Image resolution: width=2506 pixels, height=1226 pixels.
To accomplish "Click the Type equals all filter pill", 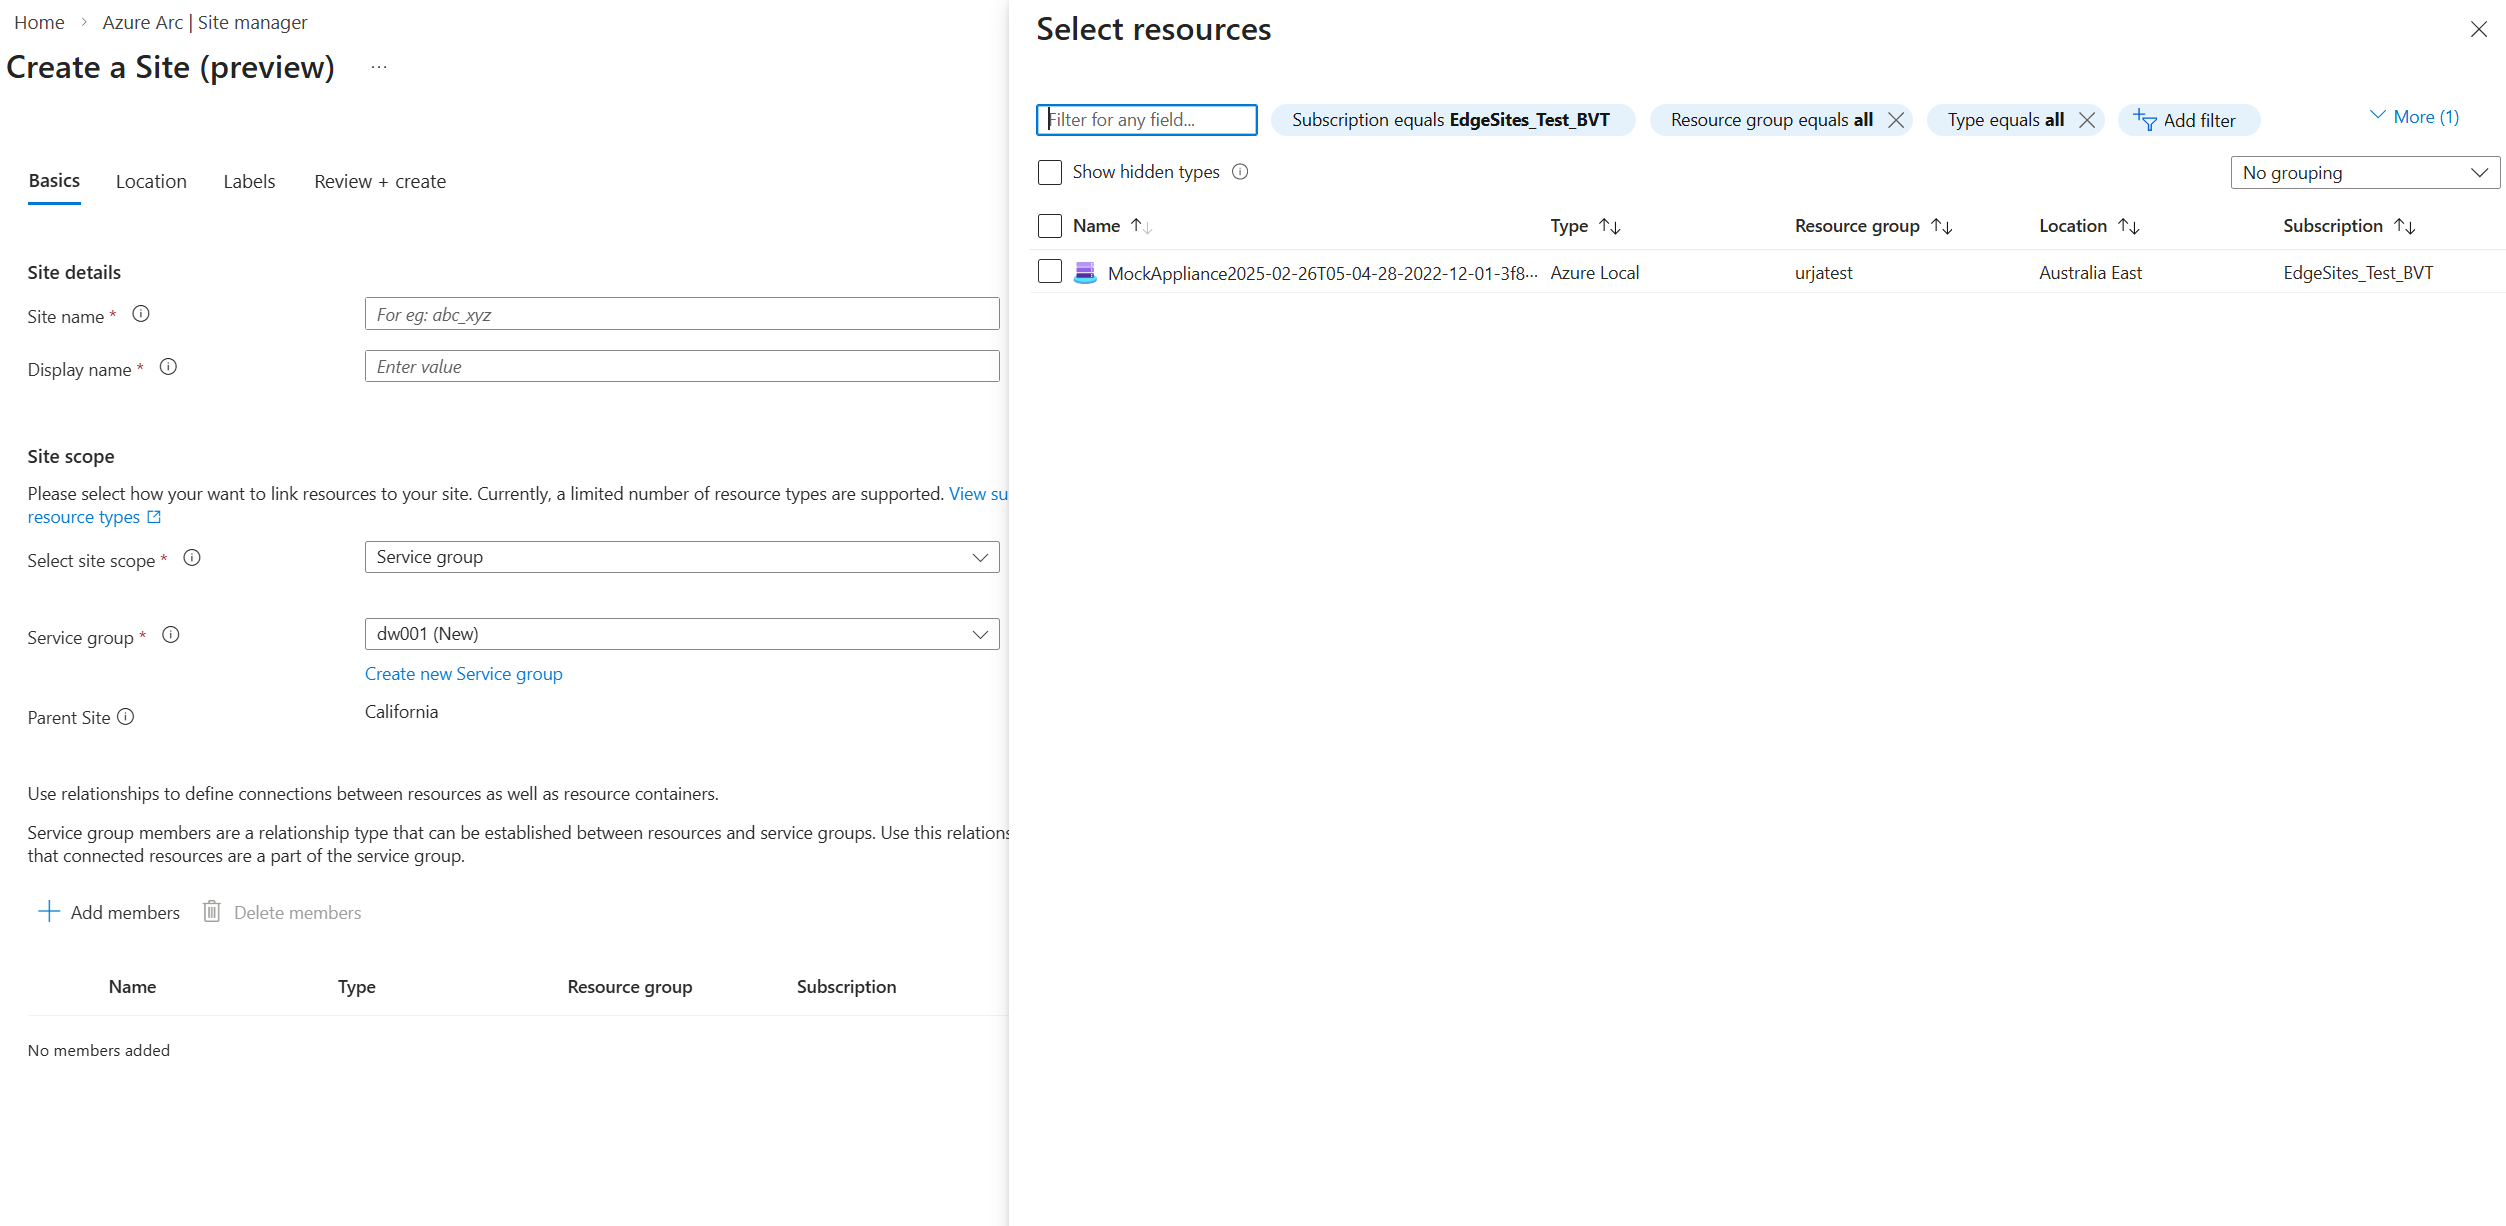I will 2005,120.
